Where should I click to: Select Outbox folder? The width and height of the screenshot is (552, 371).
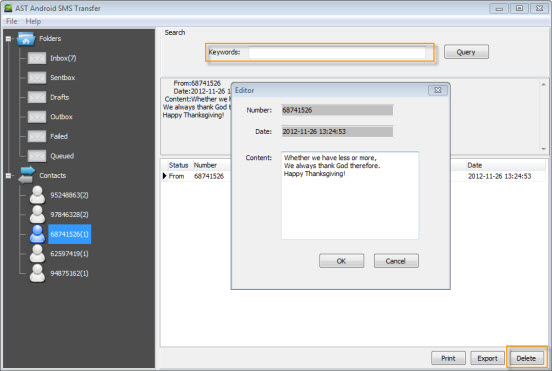click(61, 117)
